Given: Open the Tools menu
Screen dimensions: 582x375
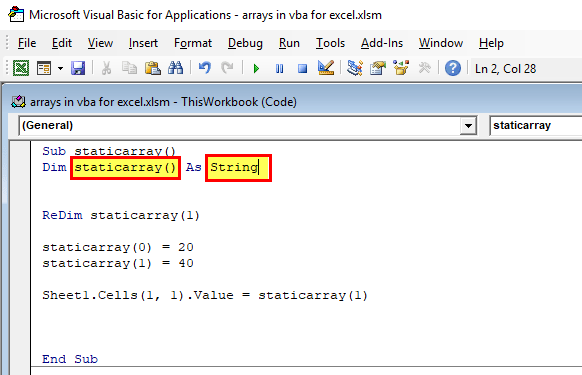Looking at the screenshot, I should (330, 43).
